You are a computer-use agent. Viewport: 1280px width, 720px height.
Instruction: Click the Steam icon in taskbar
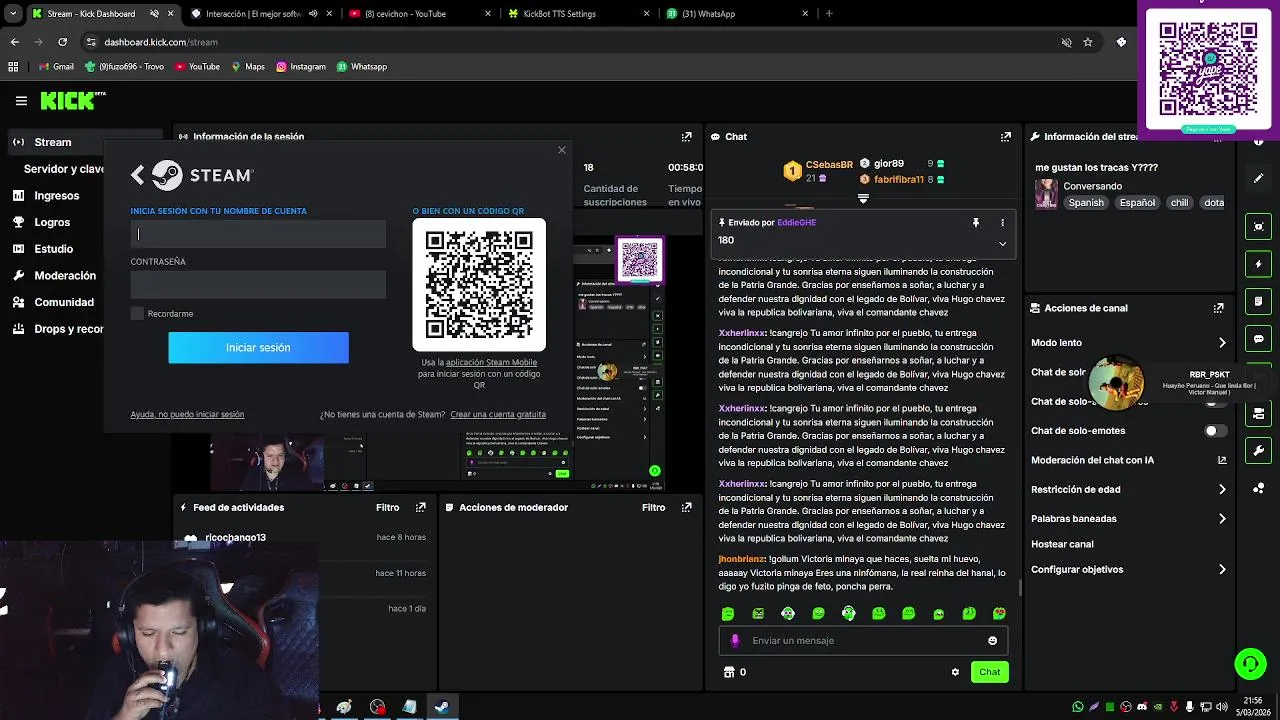click(x=441, y=707)
